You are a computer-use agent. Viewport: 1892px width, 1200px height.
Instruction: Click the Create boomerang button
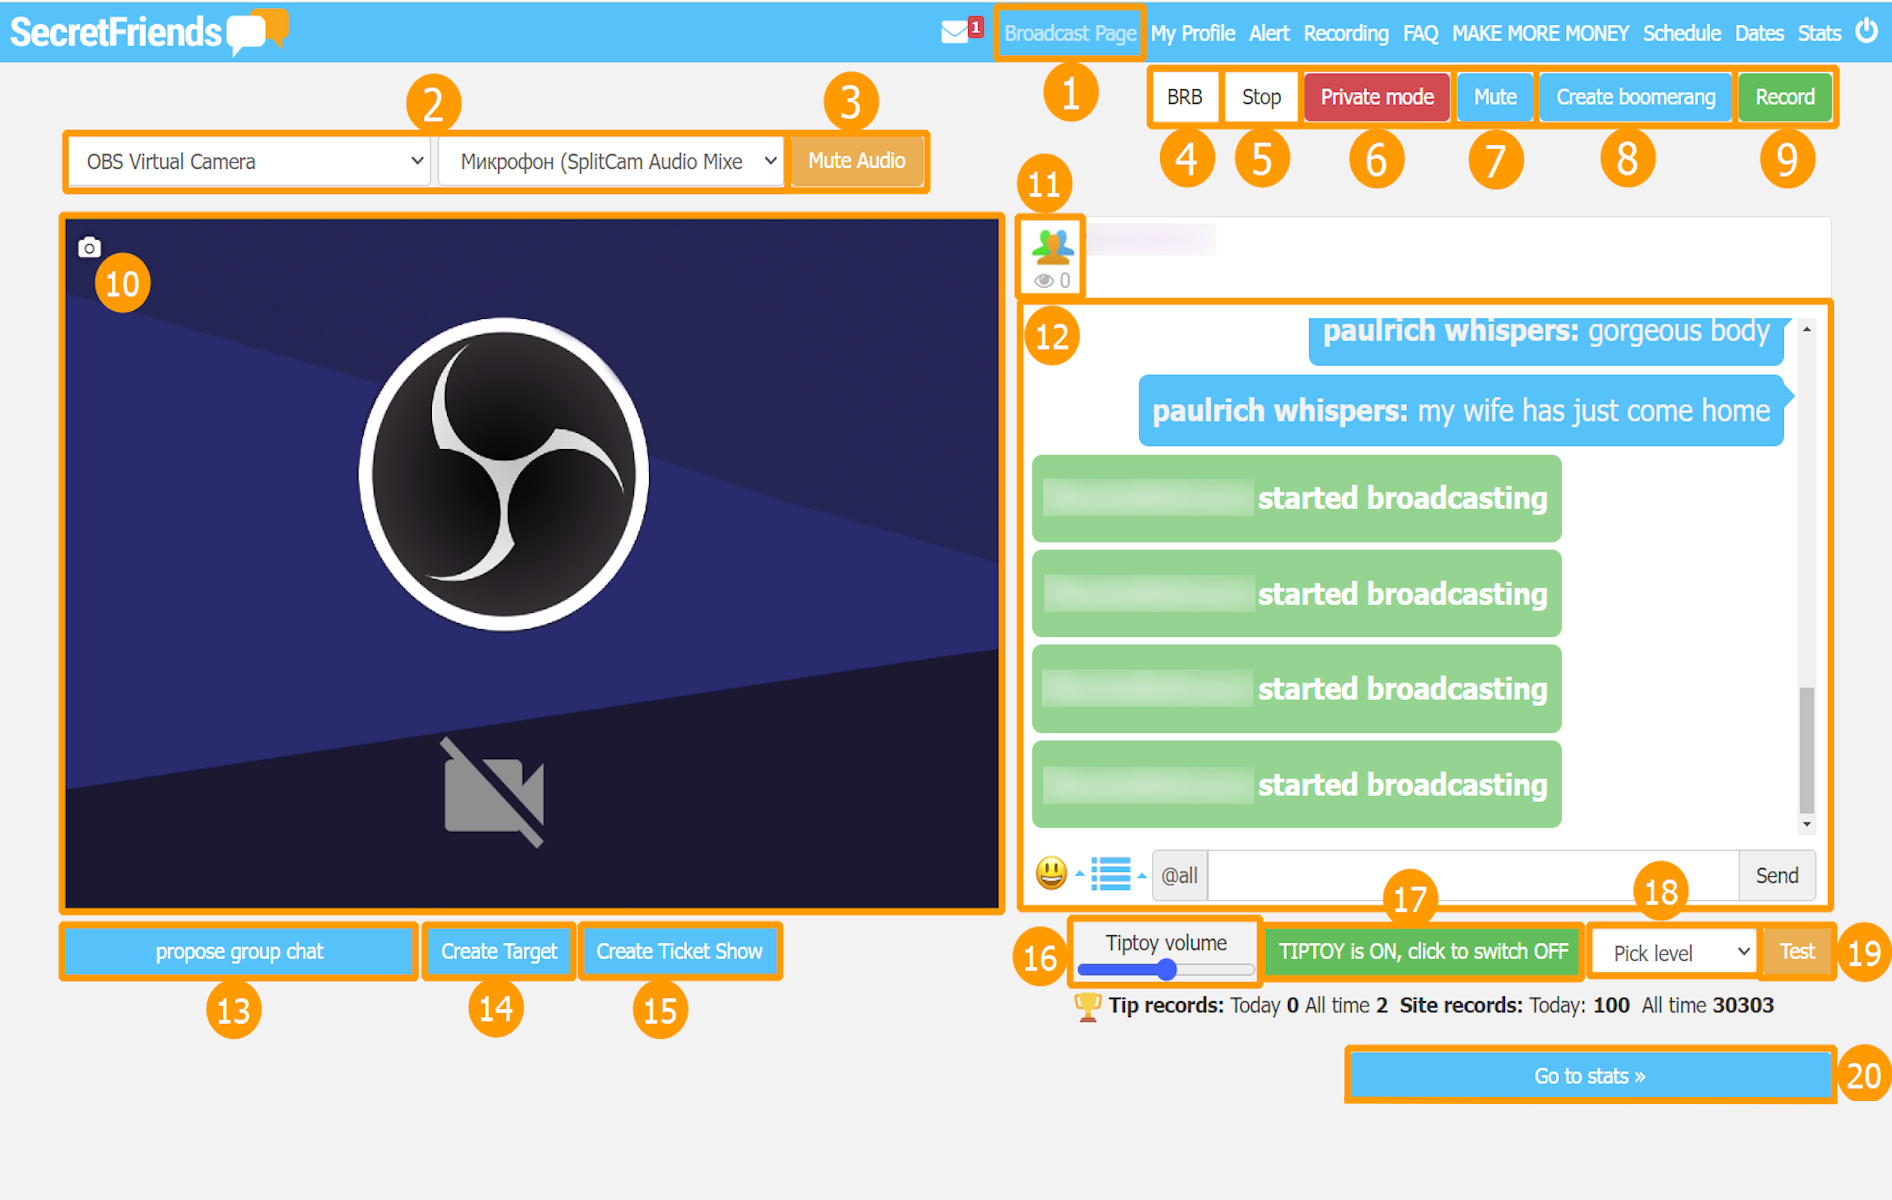[1635, 97]
